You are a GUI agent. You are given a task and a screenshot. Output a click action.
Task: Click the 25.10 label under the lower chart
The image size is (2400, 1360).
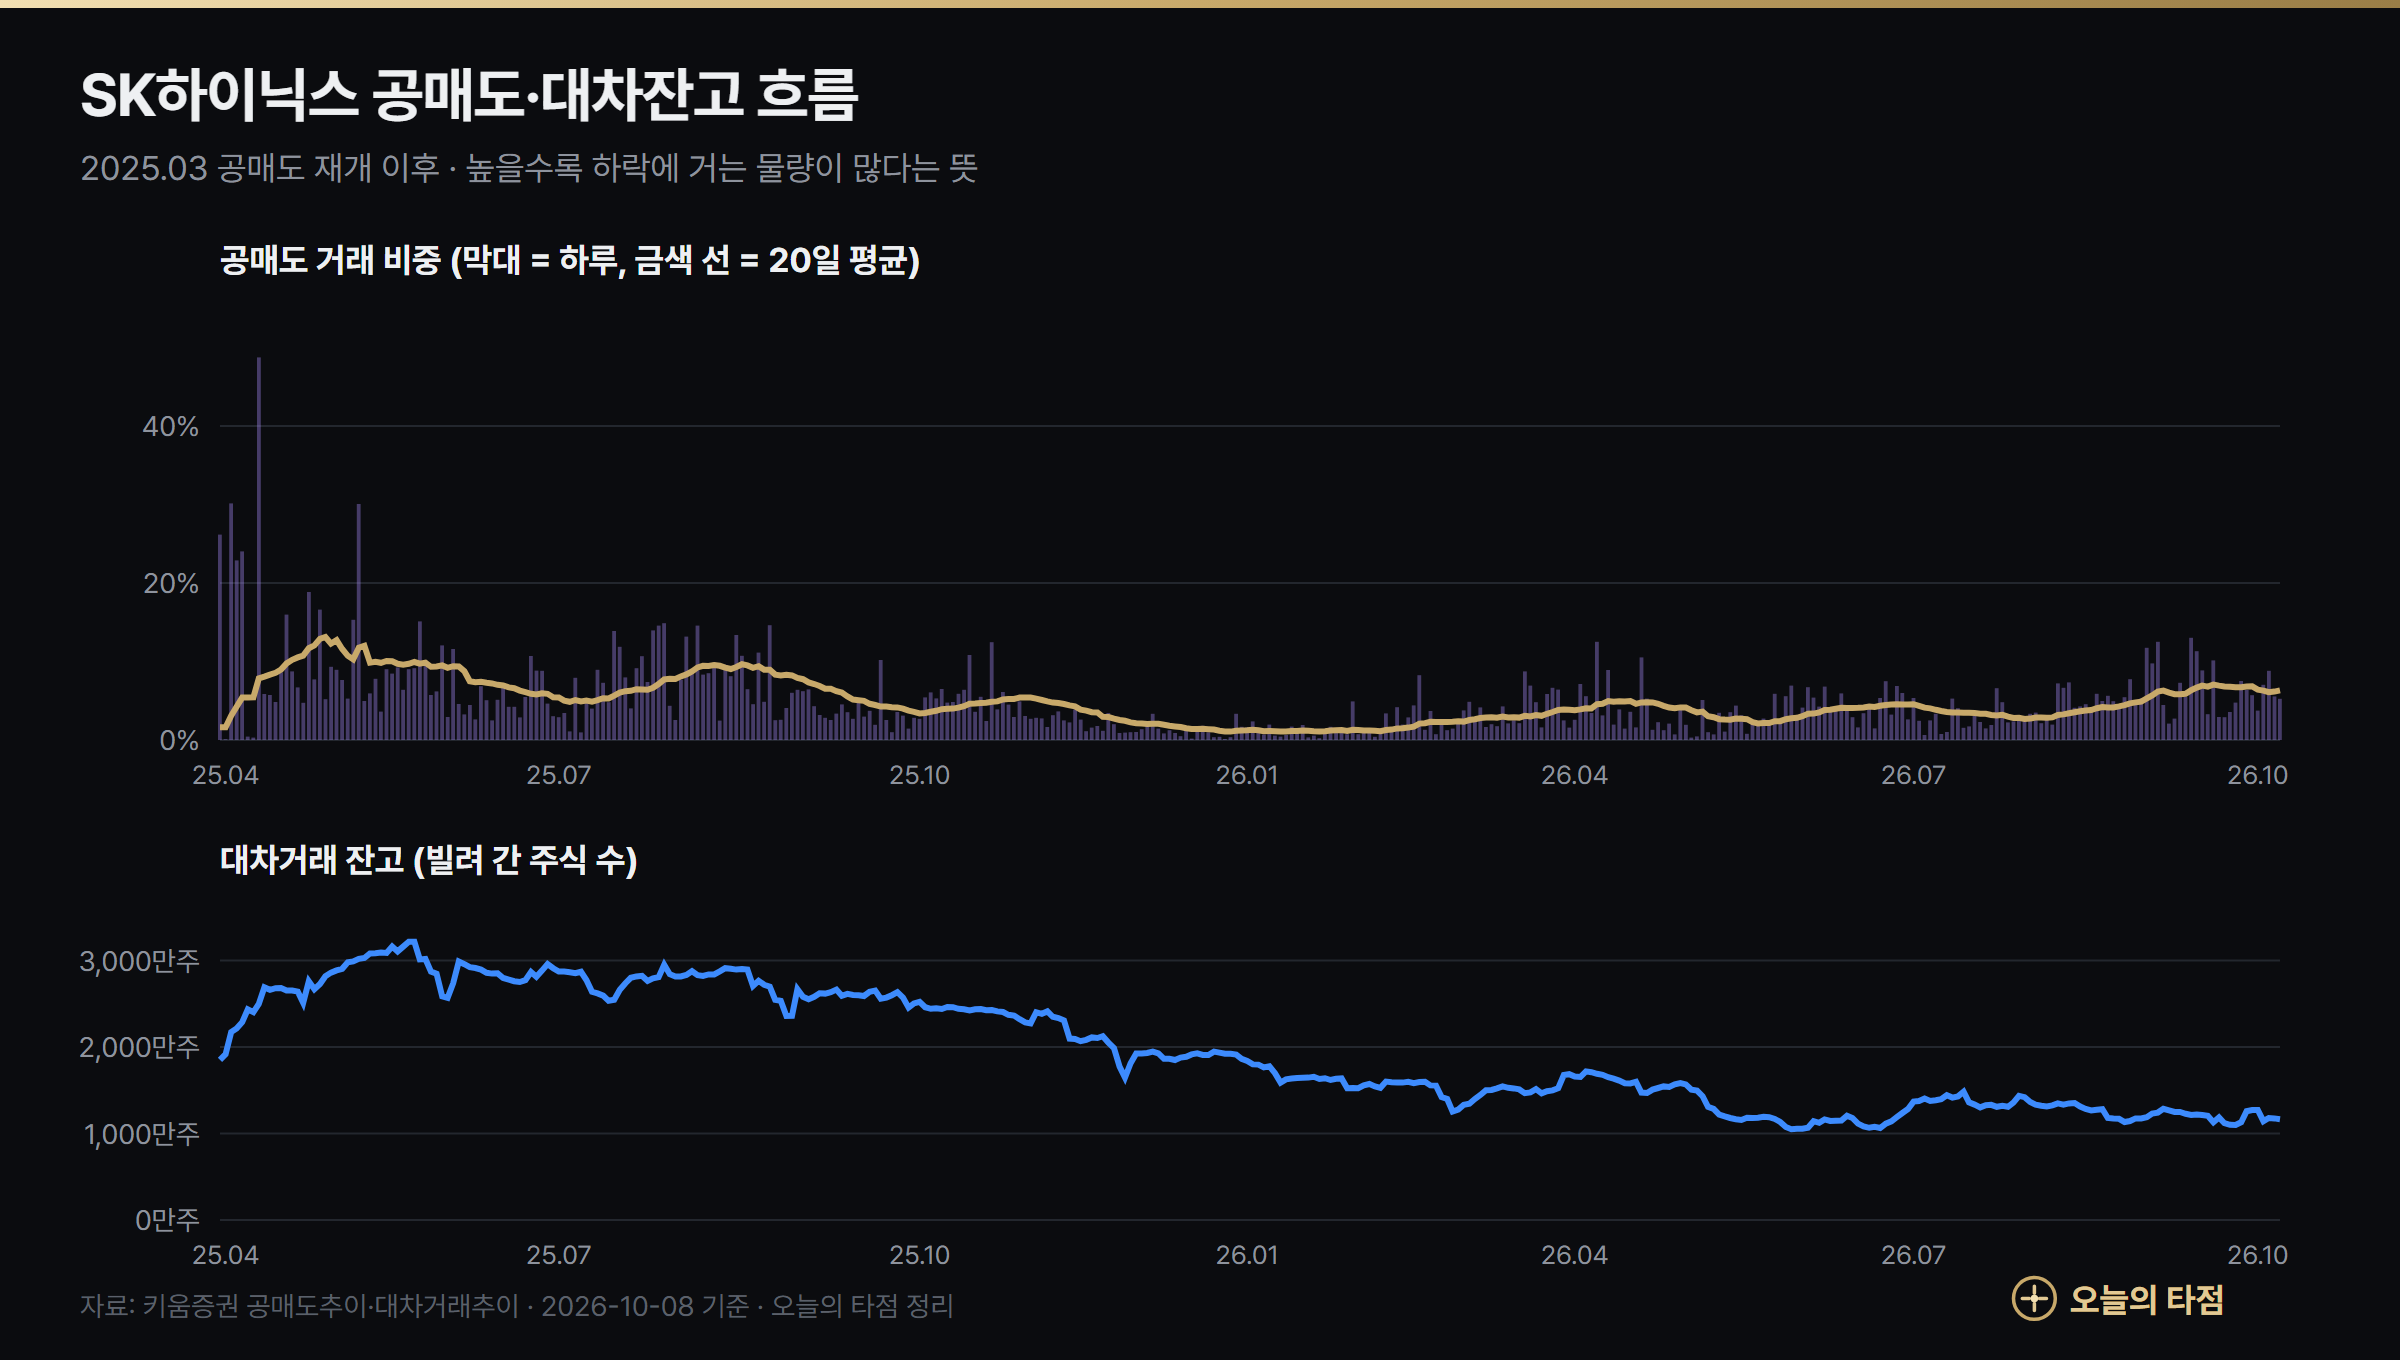pyautogui.click(x=920, y=1255)
